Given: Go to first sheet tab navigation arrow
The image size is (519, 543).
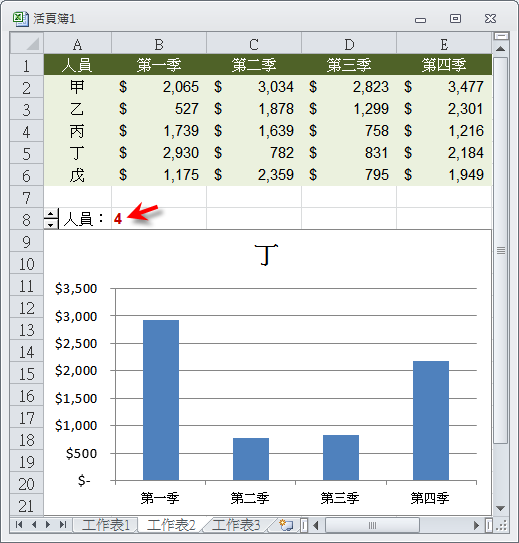Looking at the screenshot, I should pos(19,525).
